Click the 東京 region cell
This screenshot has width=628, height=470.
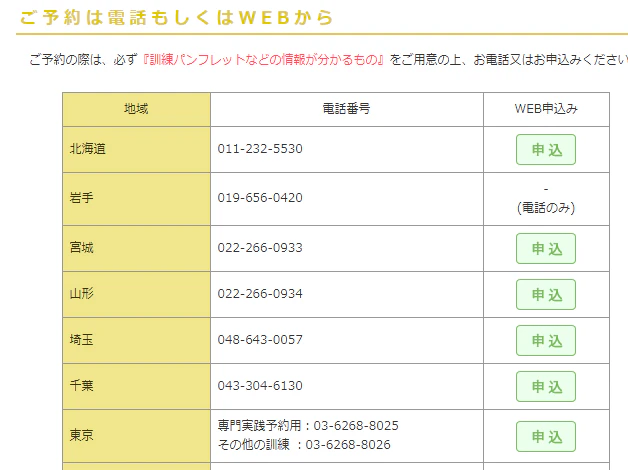tap(137, 436)
